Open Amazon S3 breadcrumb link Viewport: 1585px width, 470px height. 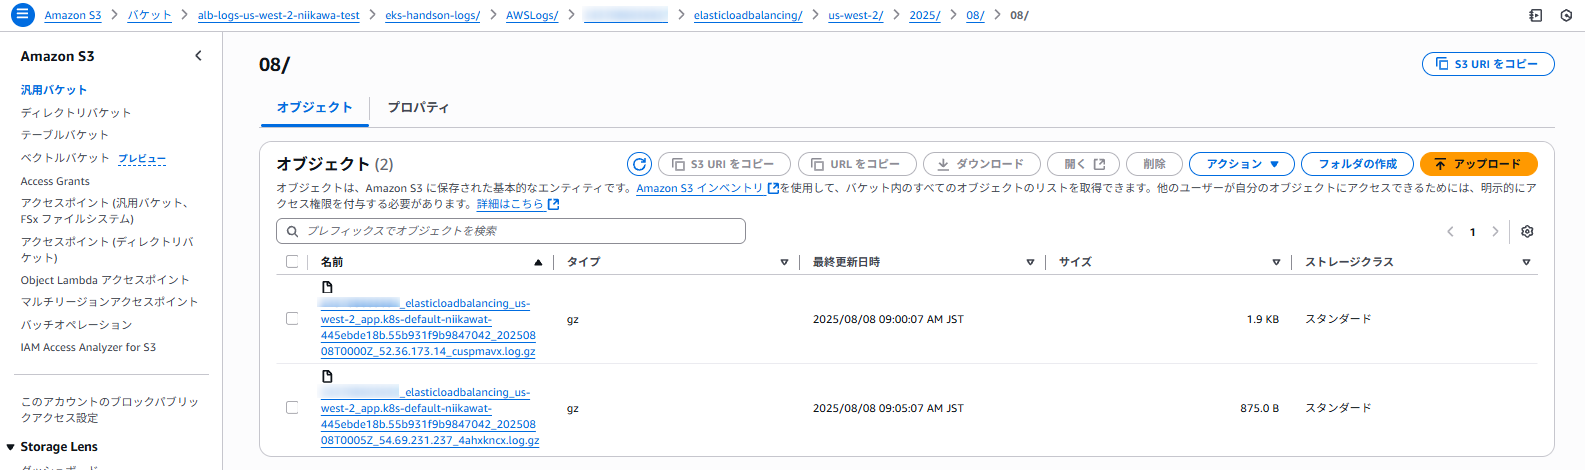click(73, 15)
